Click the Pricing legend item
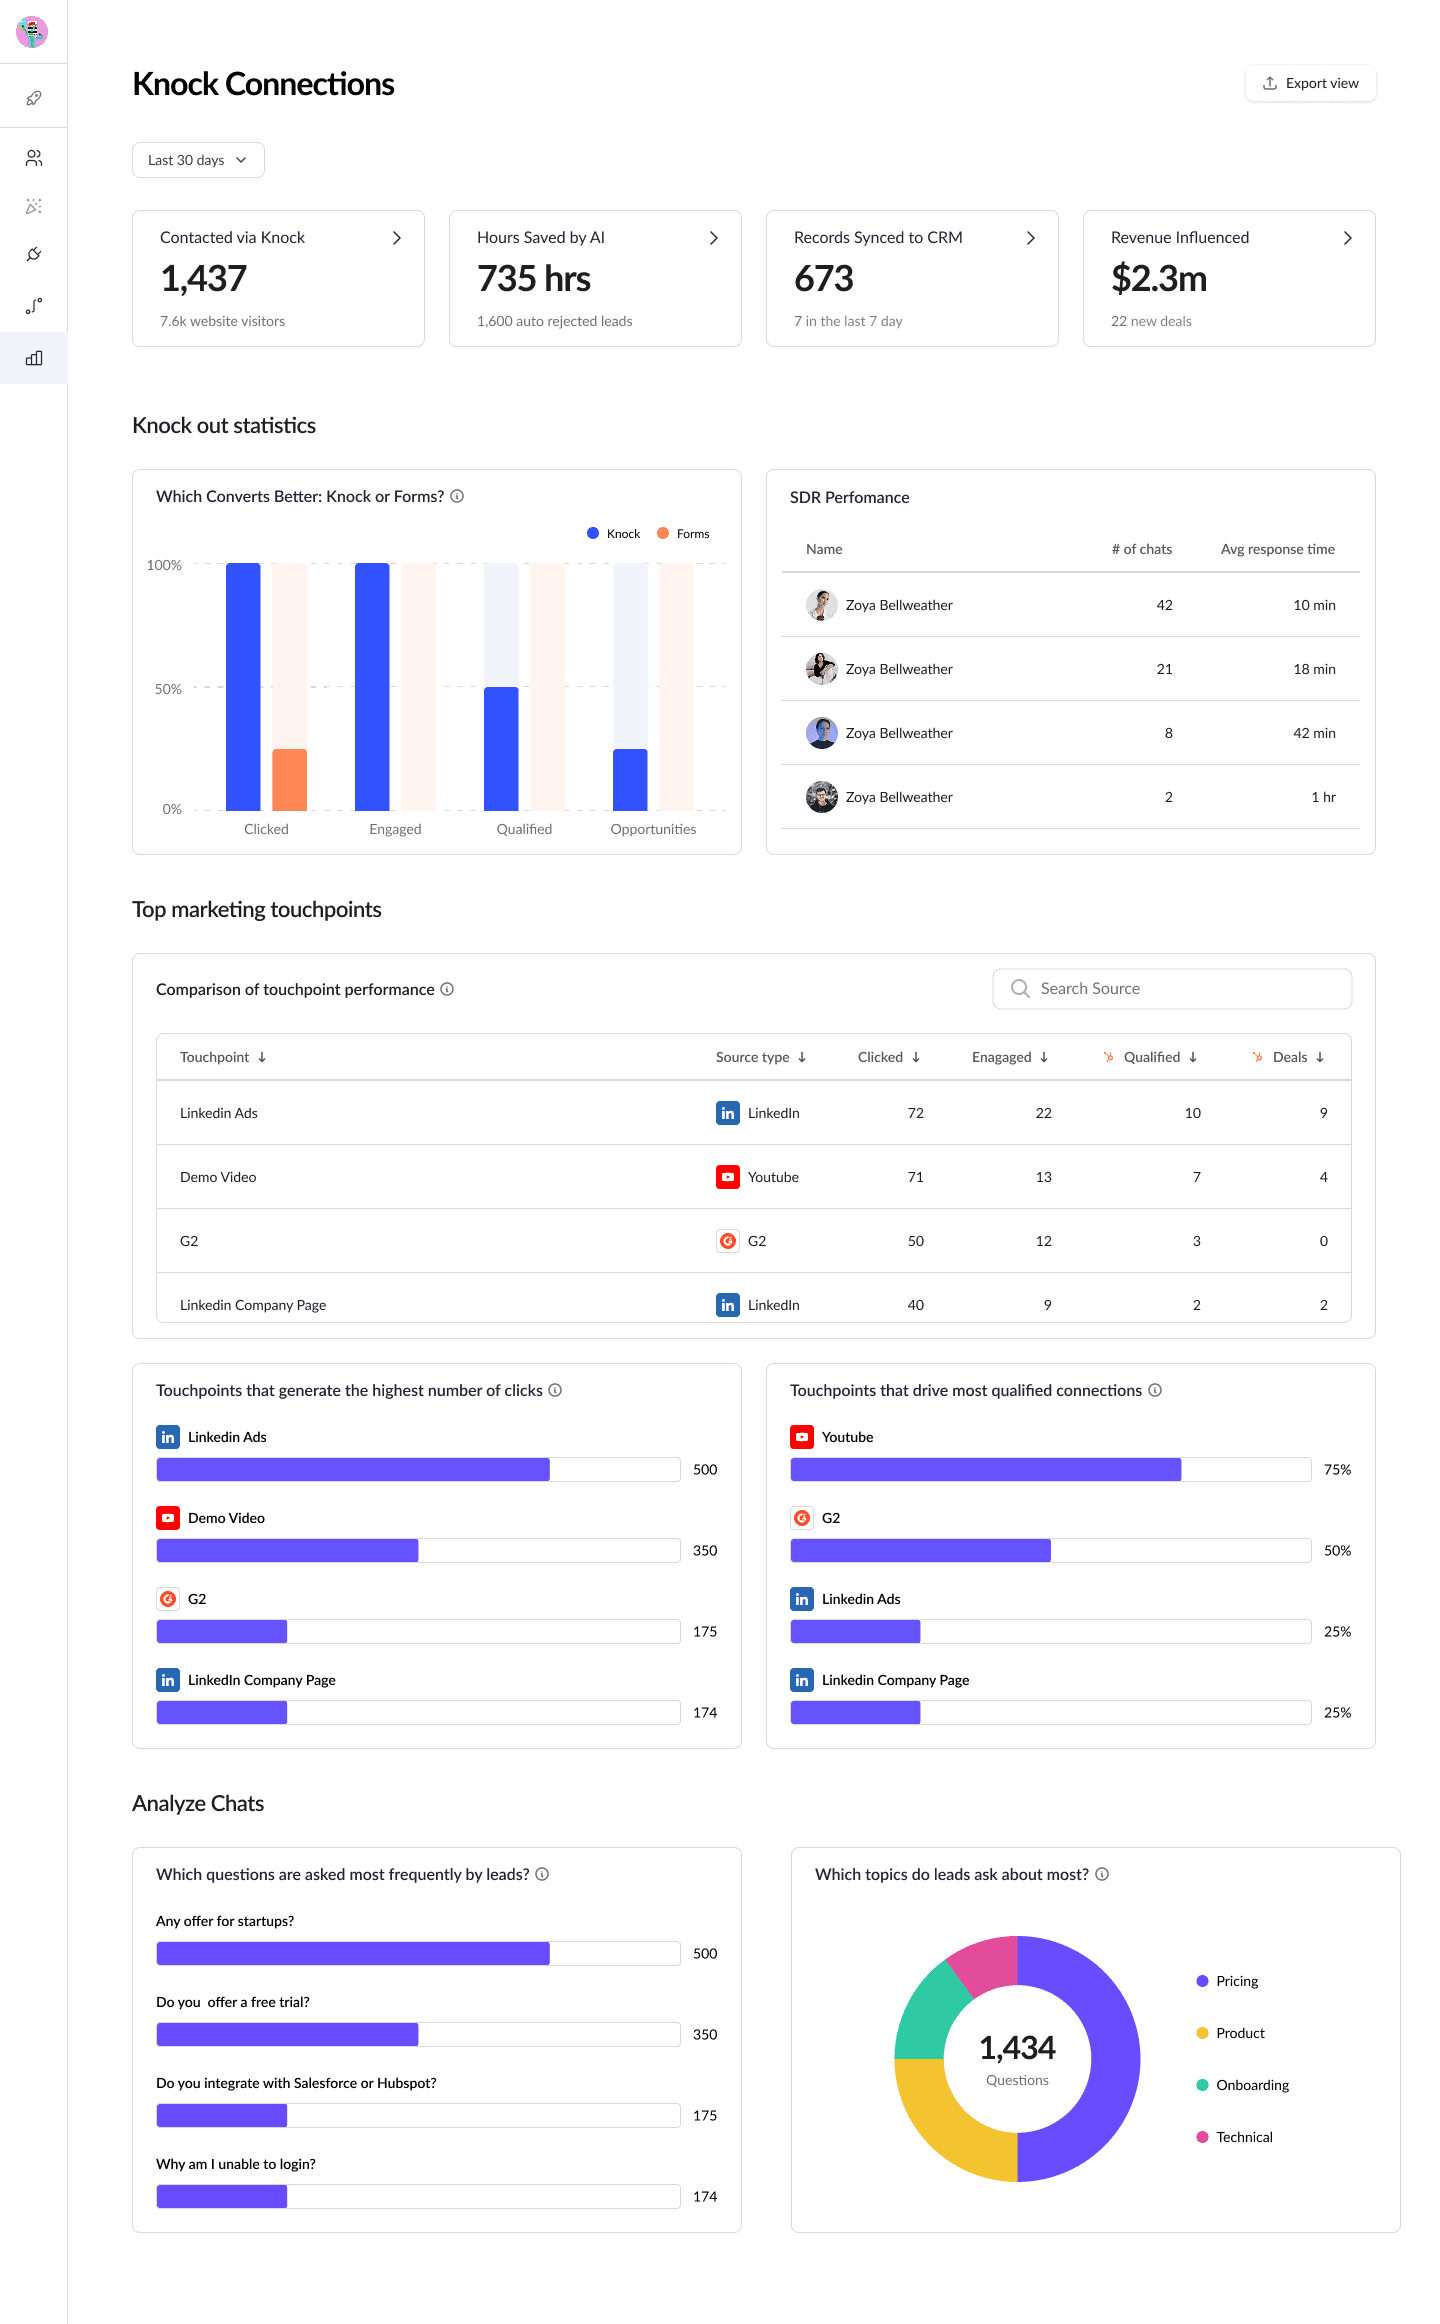Image resolution: width=1440 pixels, height=2324 pixels. (1236, 1981)
